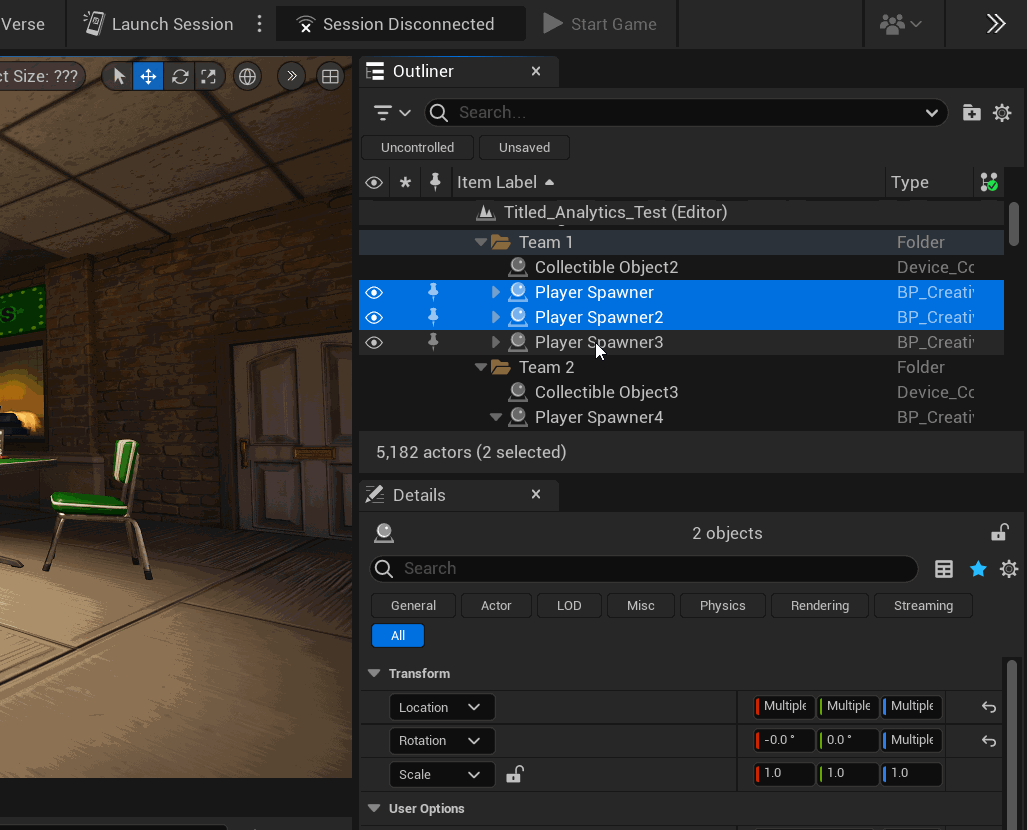Viewport: 1027px width, 830px height.
Task: Select Titled_Analytics_Test (Editor) row
Action: pos(681,212)
